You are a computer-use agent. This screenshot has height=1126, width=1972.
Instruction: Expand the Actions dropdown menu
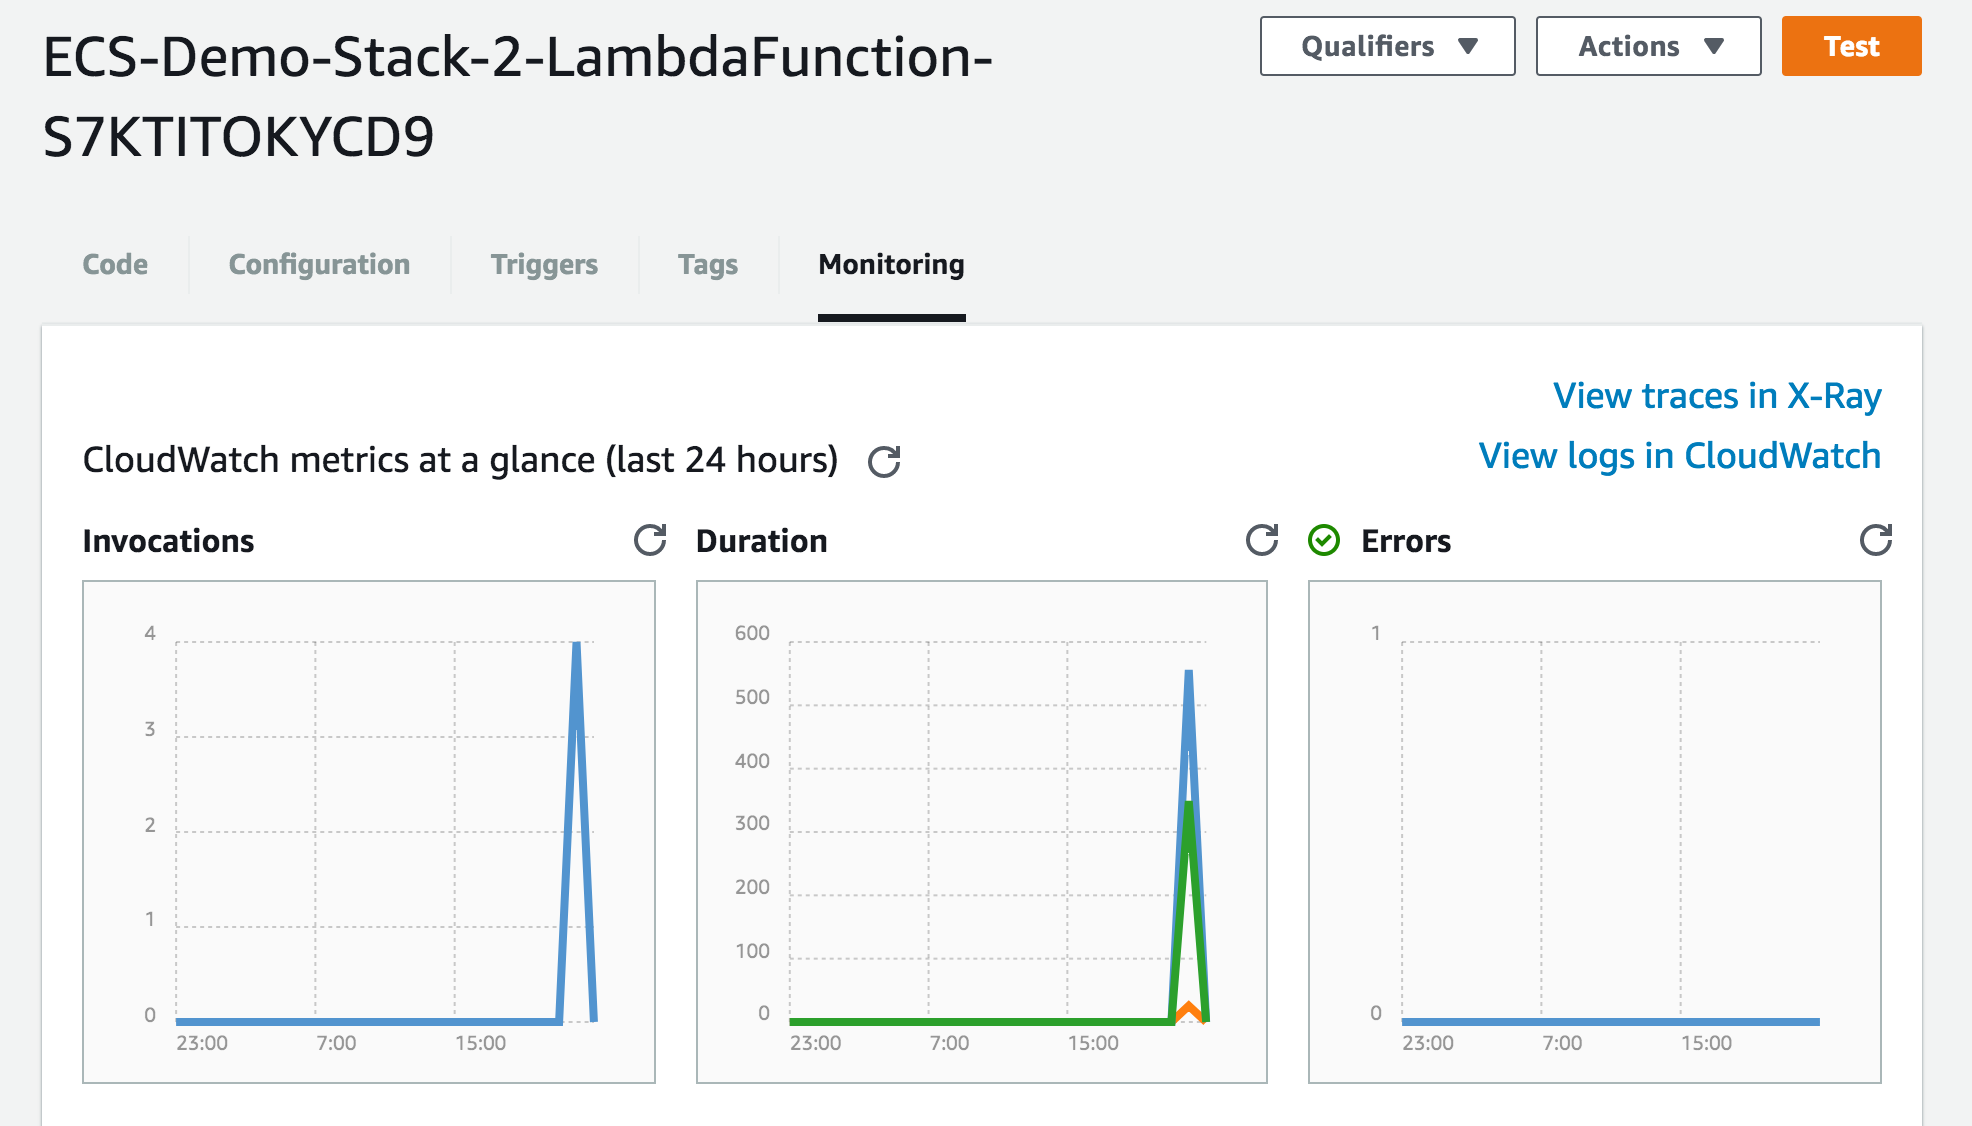coord(1629,46)
